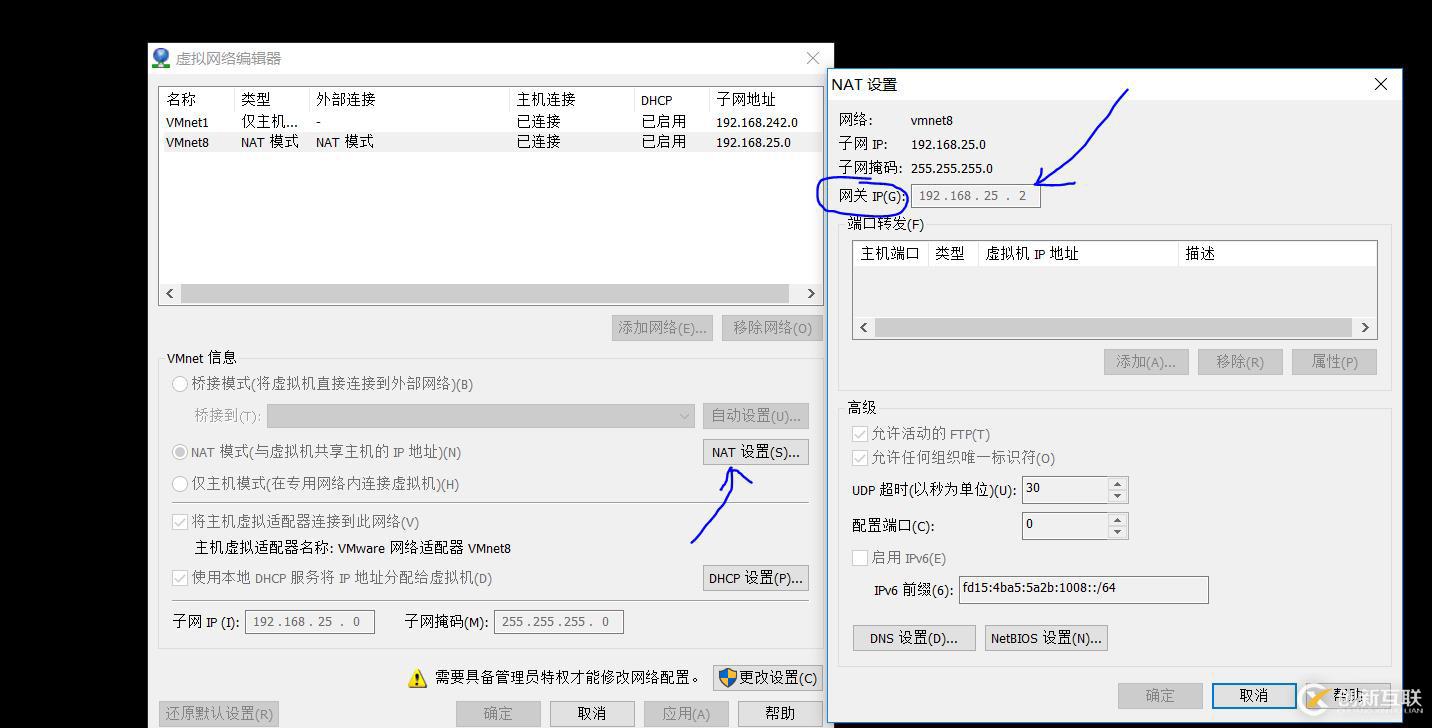Click the 描述 column header
Screen dimensions: 1432x728
[x=1277, y=254]
